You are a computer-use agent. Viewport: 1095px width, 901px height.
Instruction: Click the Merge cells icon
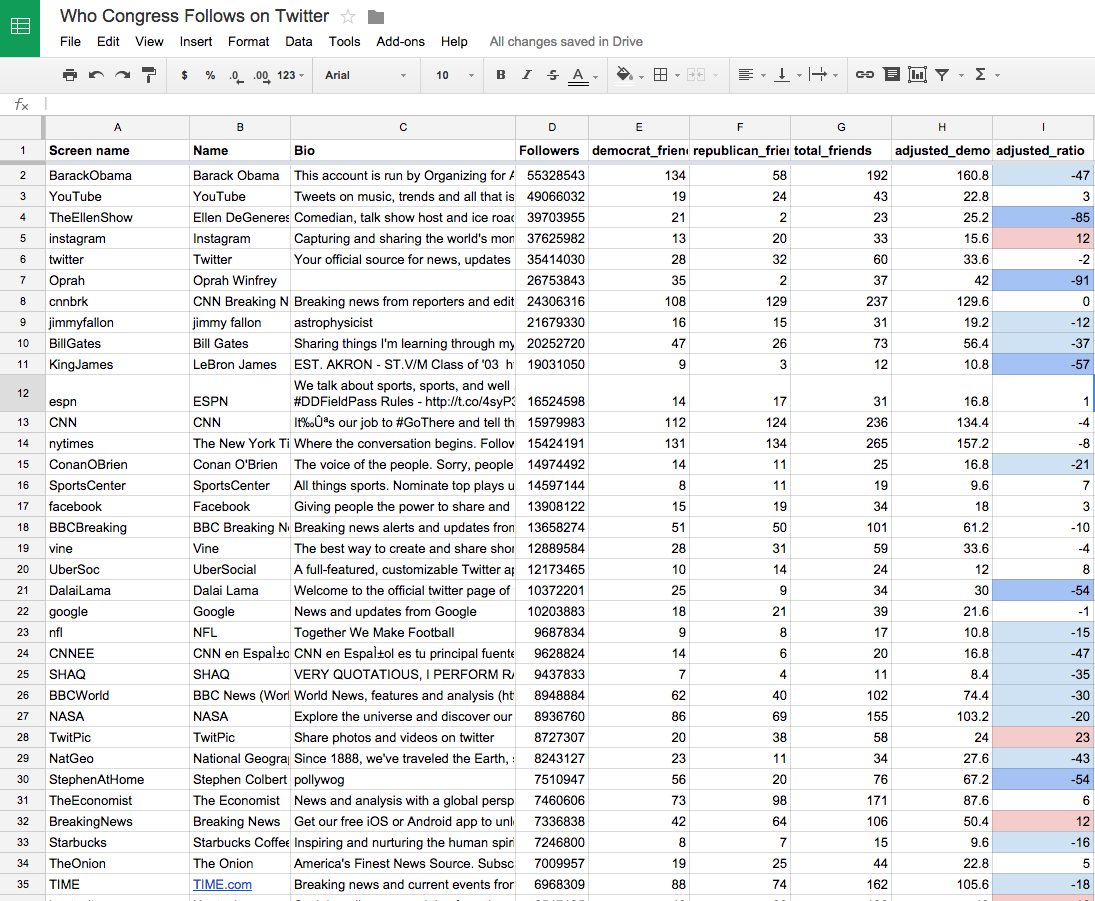pyautogui.click(x=696, y=75)
